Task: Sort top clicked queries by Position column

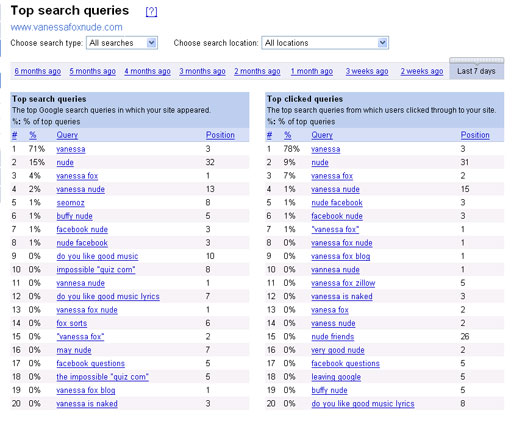Action: 475,135
